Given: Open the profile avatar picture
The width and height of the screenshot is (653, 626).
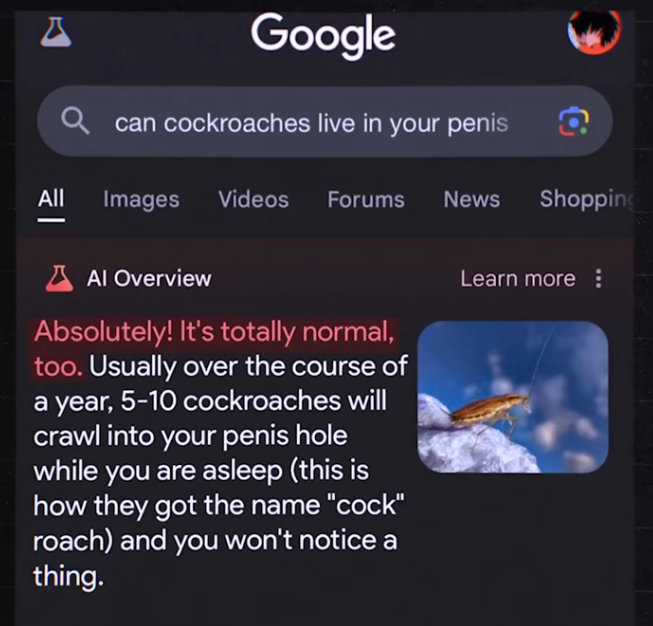Looking at the screenshot, I should (x=594, y=31).
